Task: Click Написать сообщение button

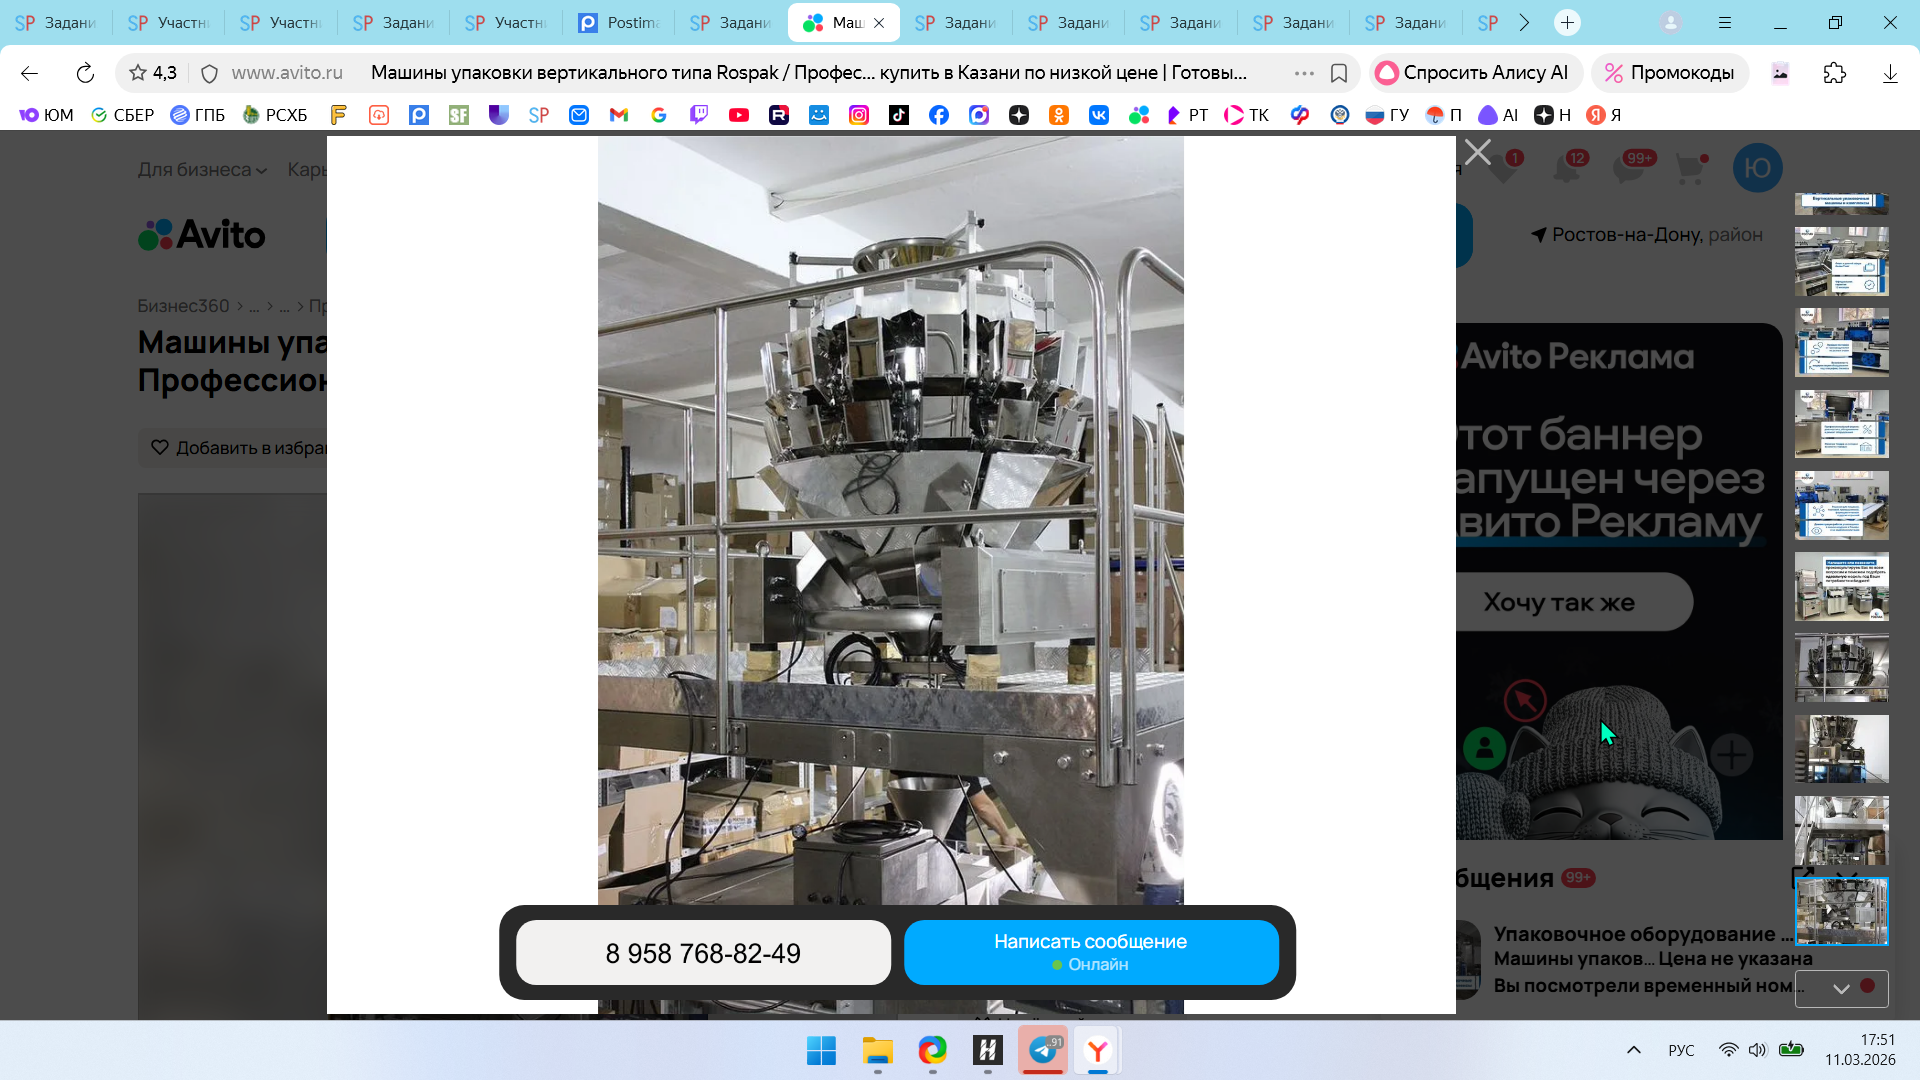Action: pos(1090,953)
